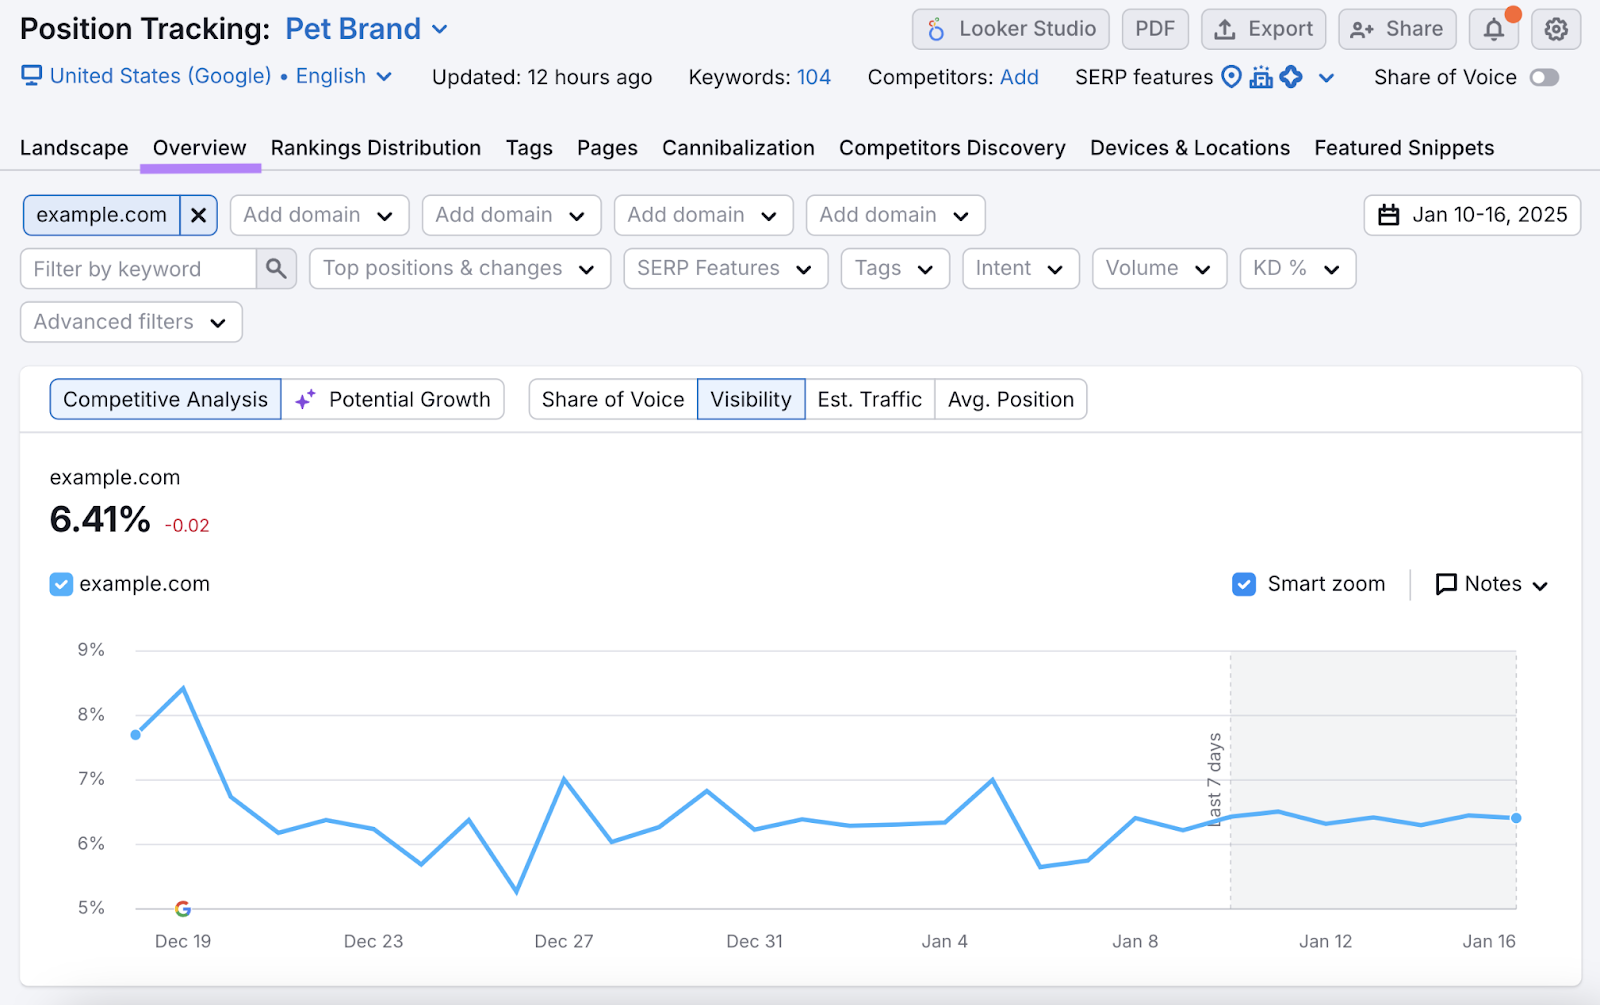Click the keyword search magnifier icon
This screenshot has width=1600, height=1005.
click(277, 269)
